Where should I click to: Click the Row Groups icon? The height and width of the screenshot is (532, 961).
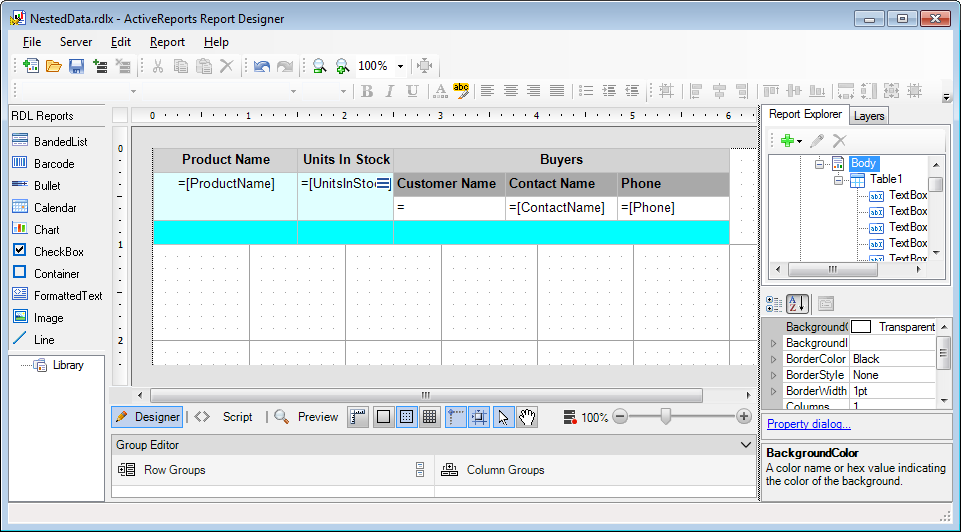pos(127,470)
